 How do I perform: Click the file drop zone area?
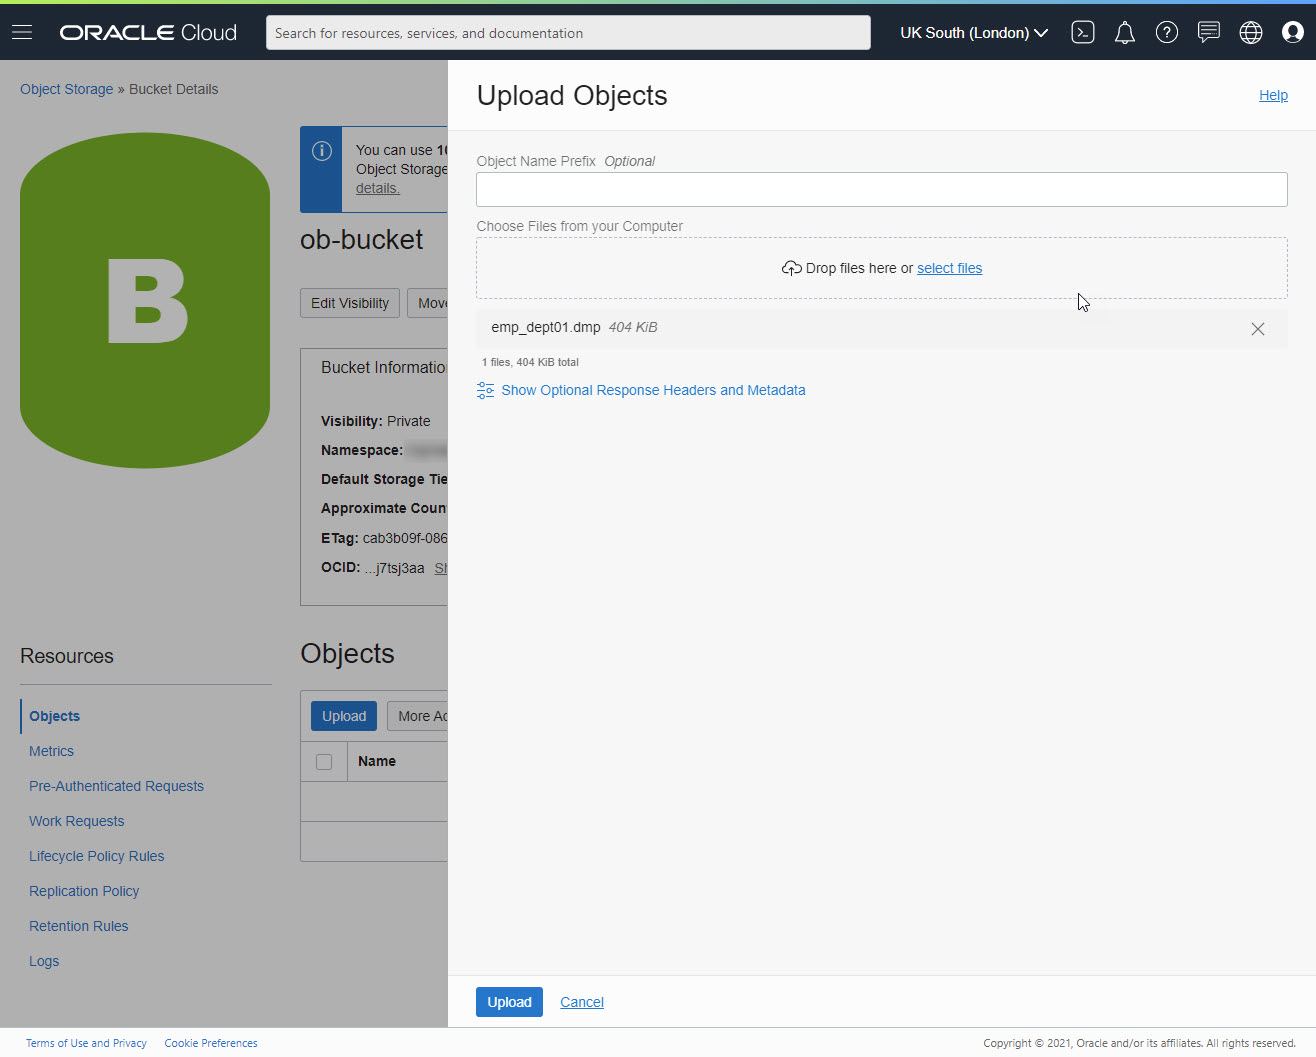pos(882,268)
